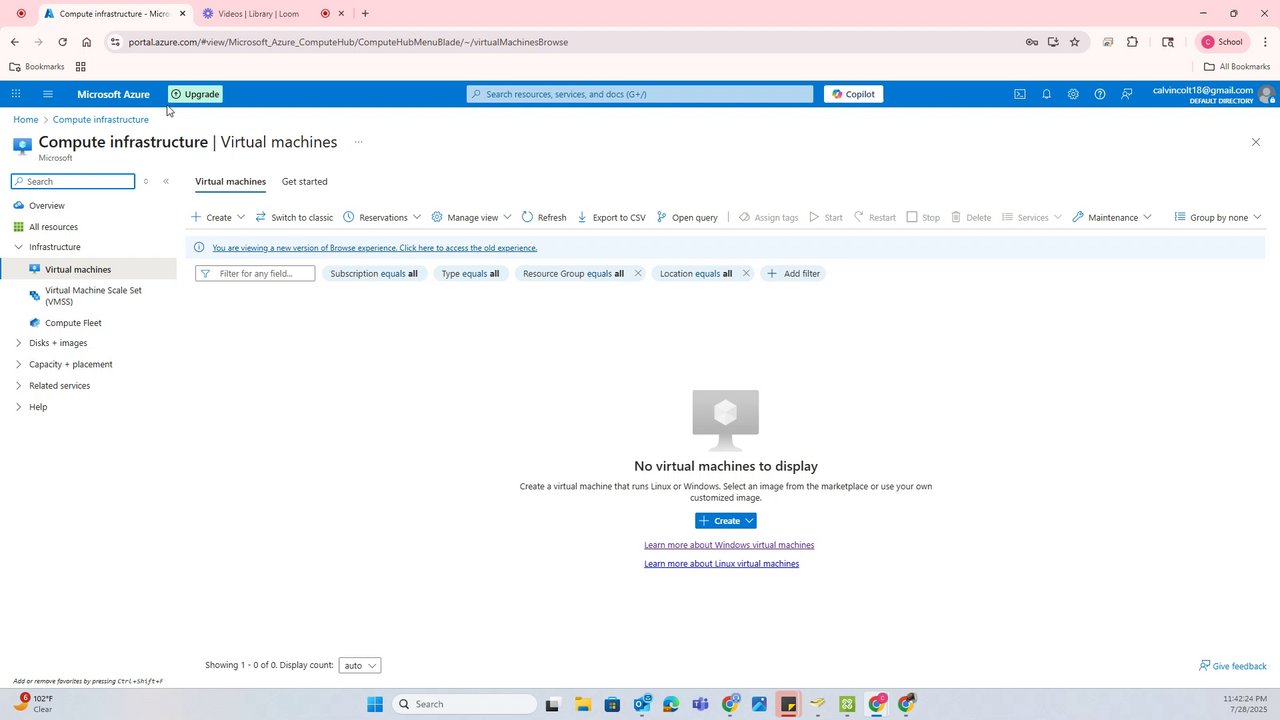Switch to the Get started tab

(304, 182)
